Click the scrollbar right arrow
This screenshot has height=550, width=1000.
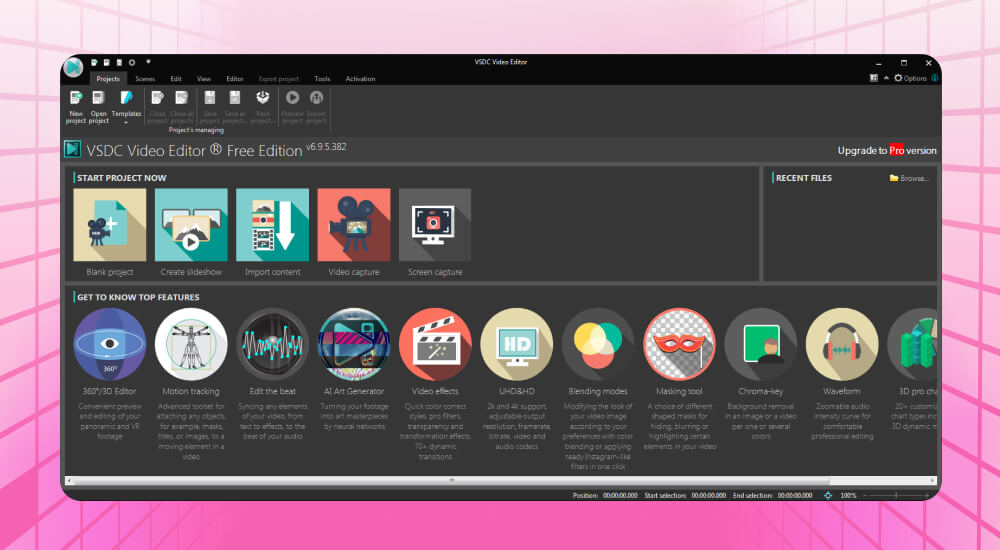(x=932, y=480)
